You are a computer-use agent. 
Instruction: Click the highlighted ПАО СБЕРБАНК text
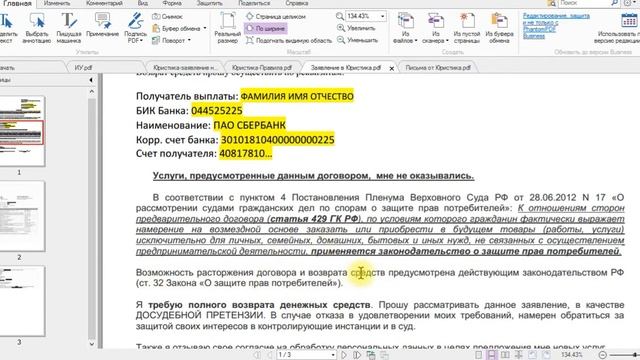[249, 125]
